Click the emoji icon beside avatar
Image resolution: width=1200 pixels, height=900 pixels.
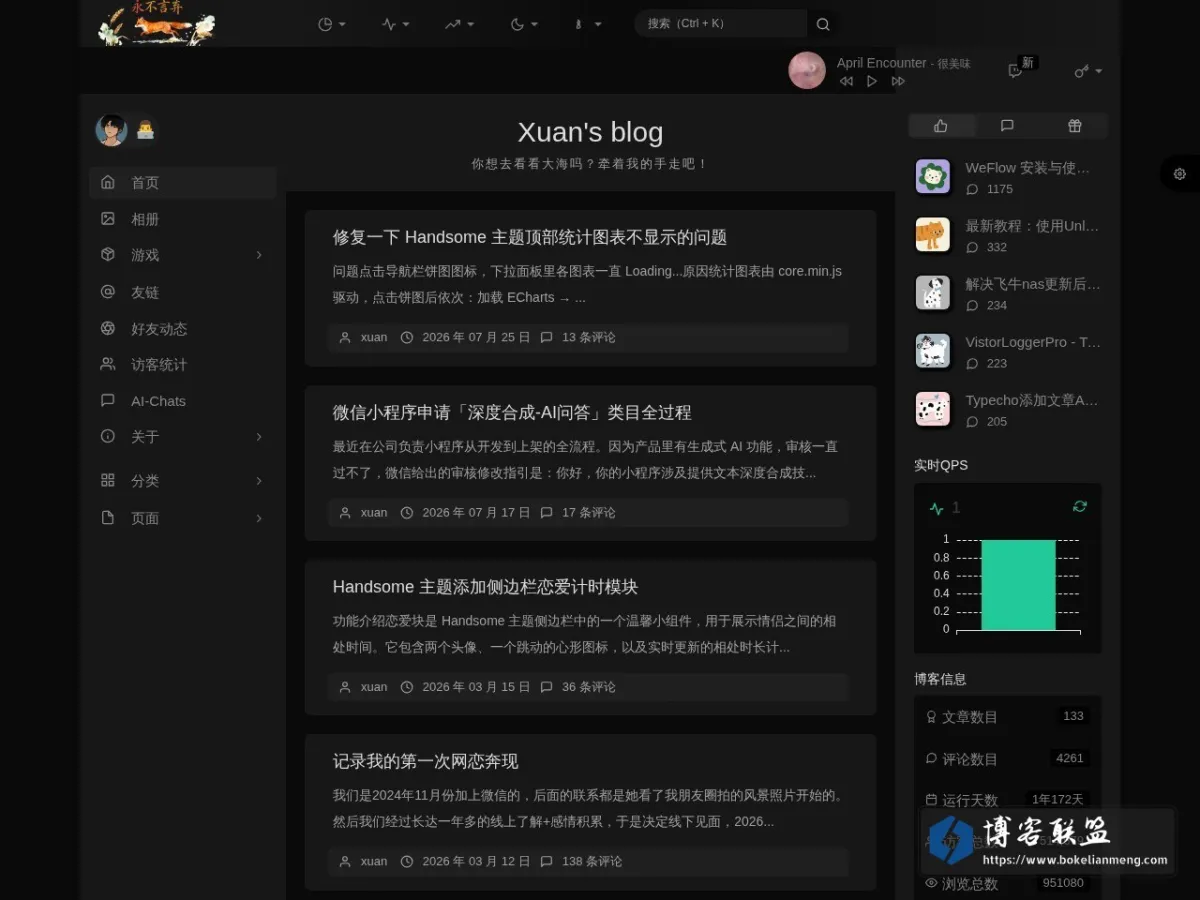[x=145, y=130]
